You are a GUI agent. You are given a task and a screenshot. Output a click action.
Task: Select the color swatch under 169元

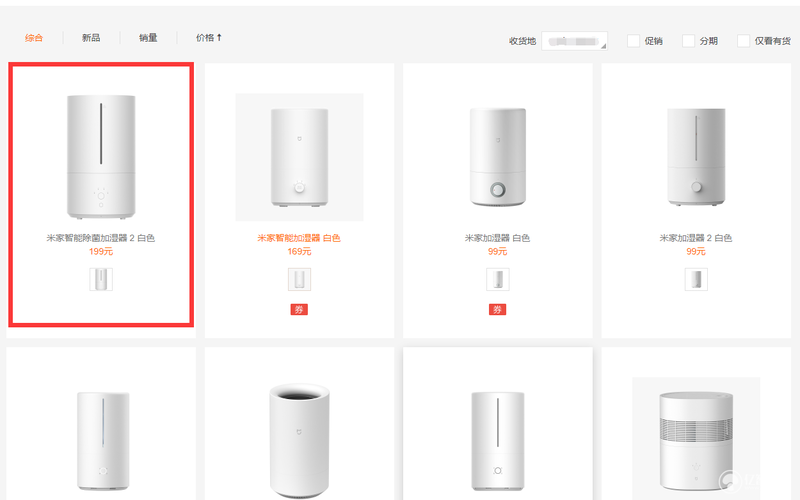click(x=299, y=280)
